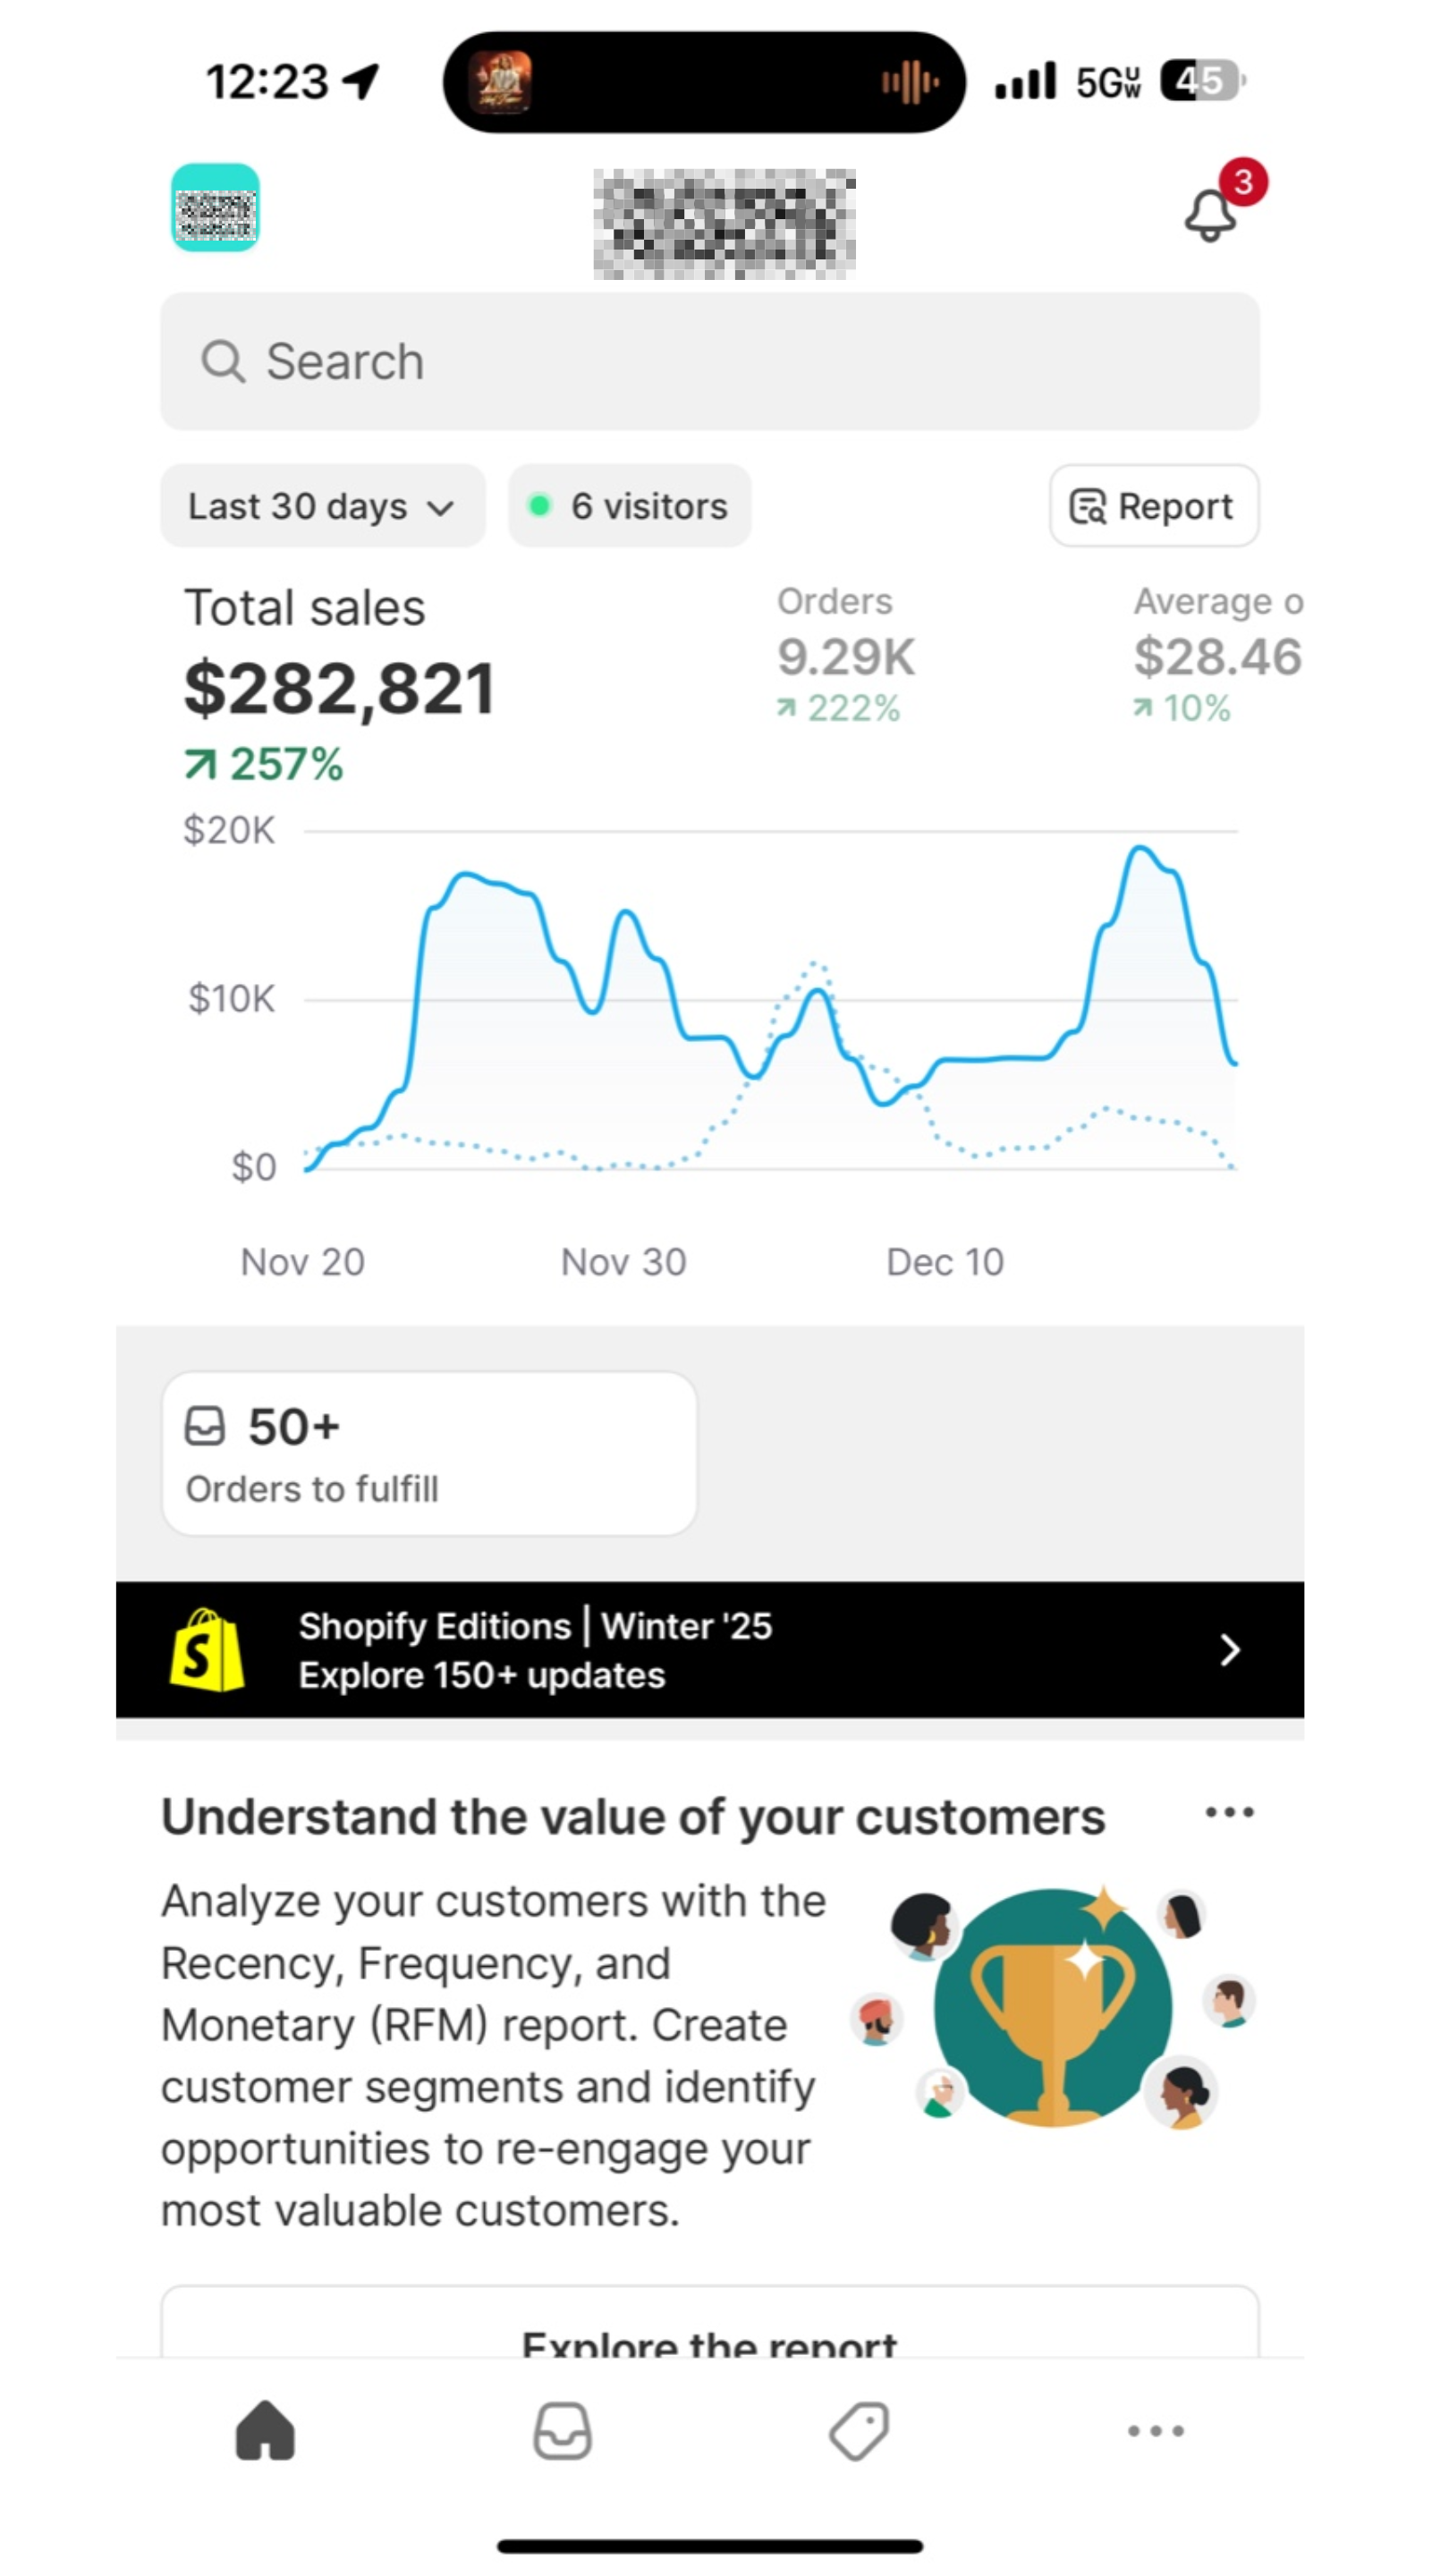The width and height of the screenshot is (1449, 2576).
Task: Select the Products tag icon in bottom navigation
Action: point(858,2432)
